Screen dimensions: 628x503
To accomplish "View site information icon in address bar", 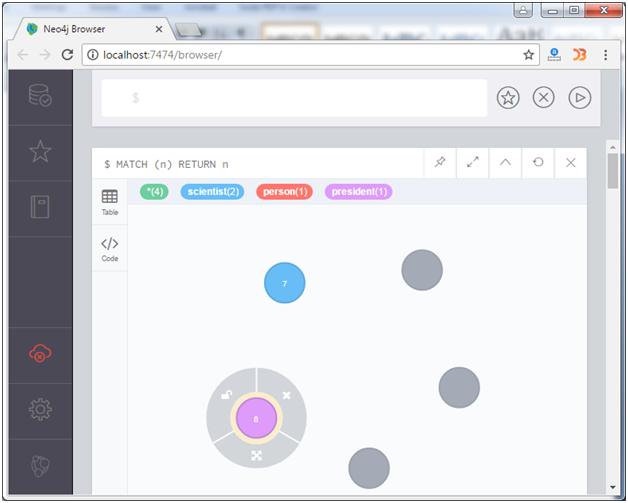I will pyautogui.click(x=93, y=54).
